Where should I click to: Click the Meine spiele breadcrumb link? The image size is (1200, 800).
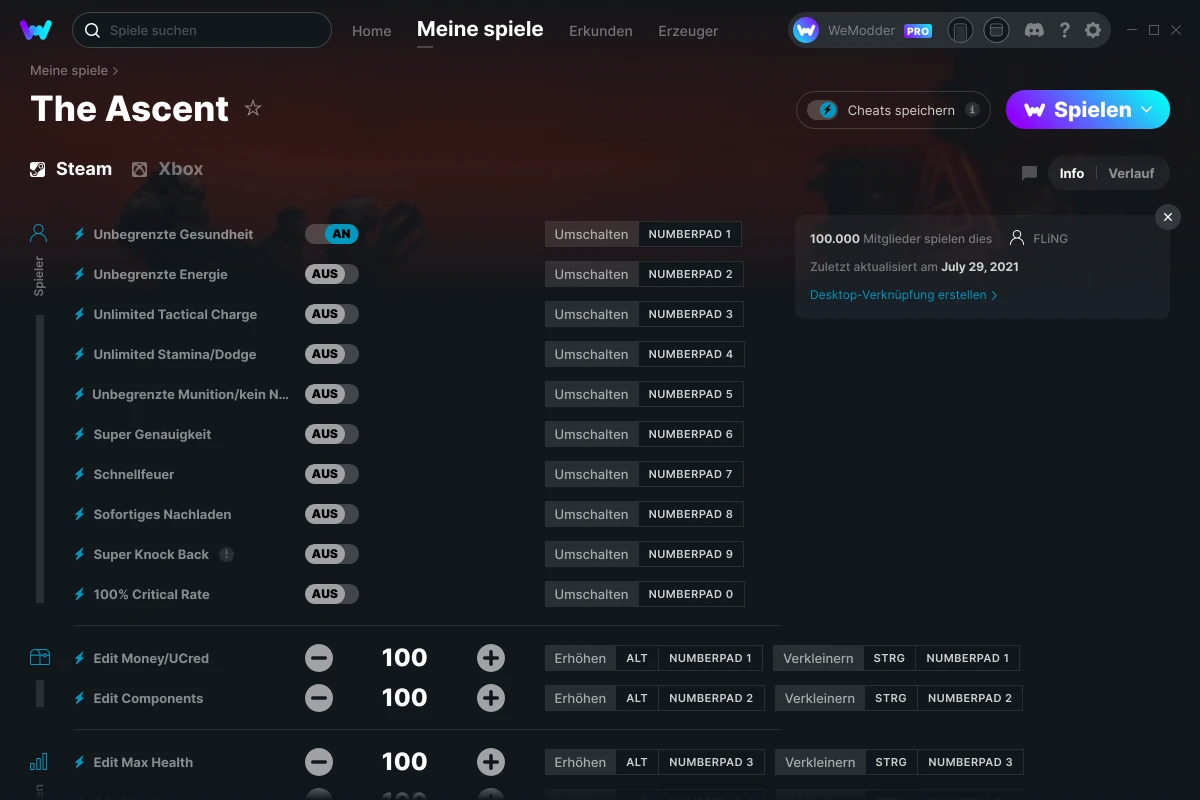[69, 71]
